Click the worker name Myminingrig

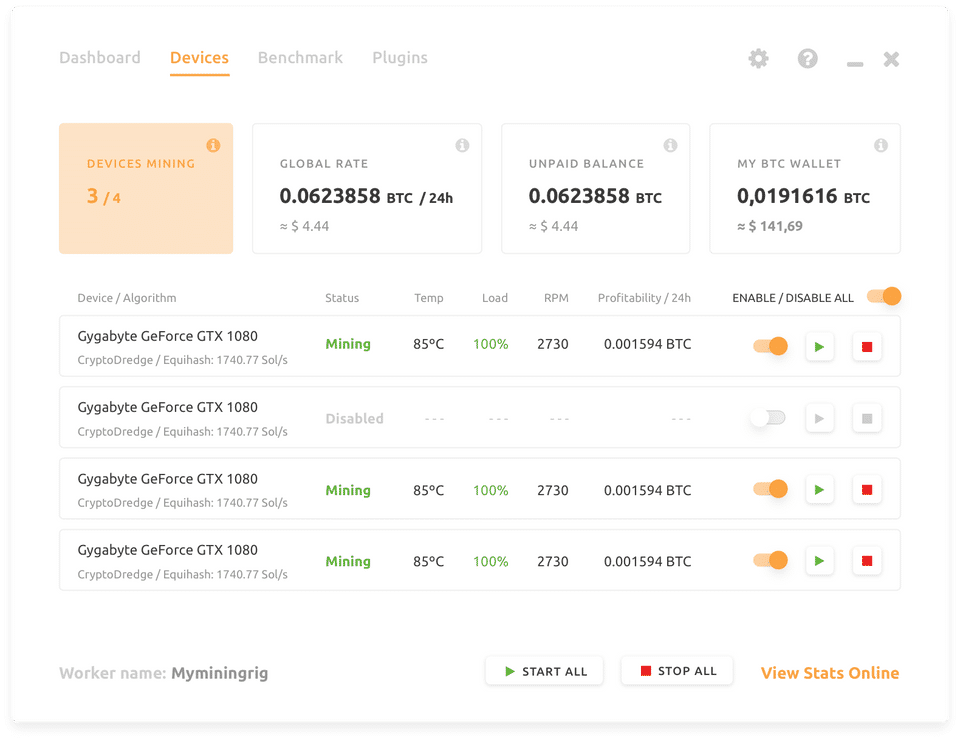pos(220,673)
